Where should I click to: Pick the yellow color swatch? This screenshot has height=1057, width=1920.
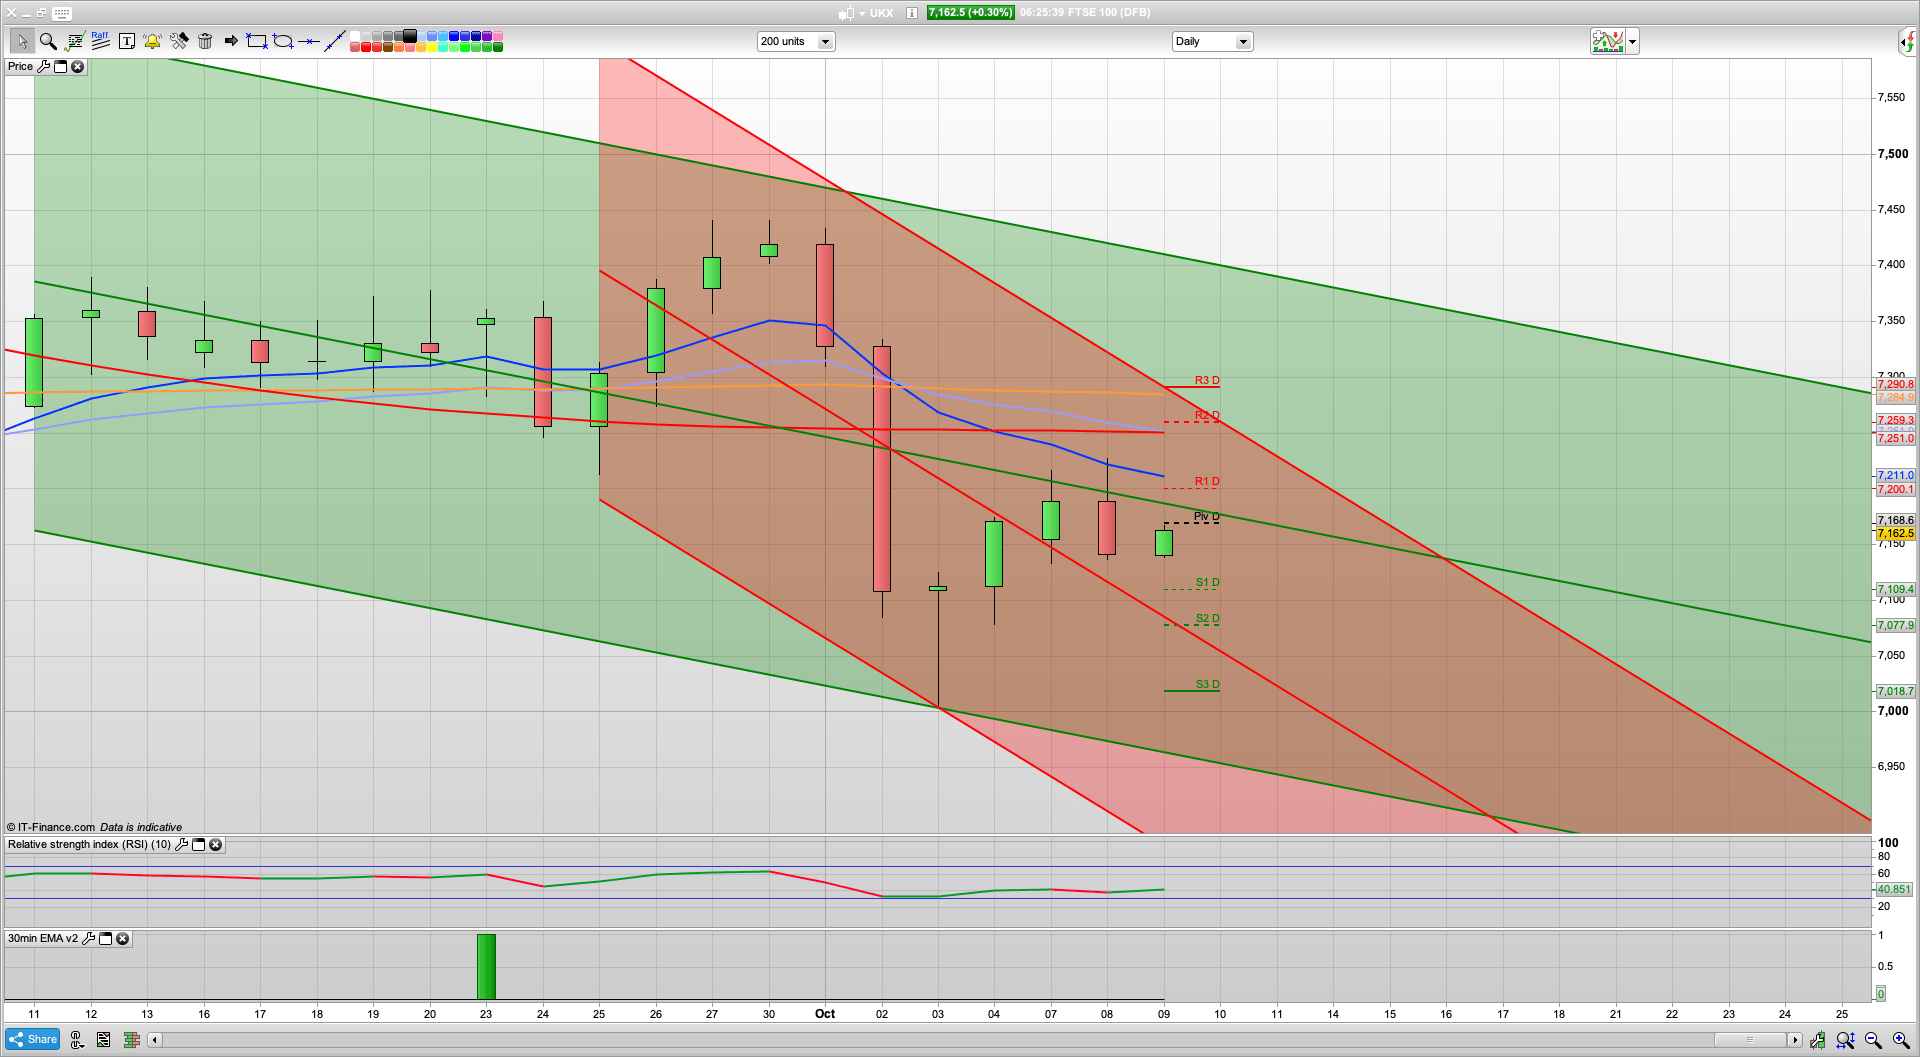click(x=432, y=47)
